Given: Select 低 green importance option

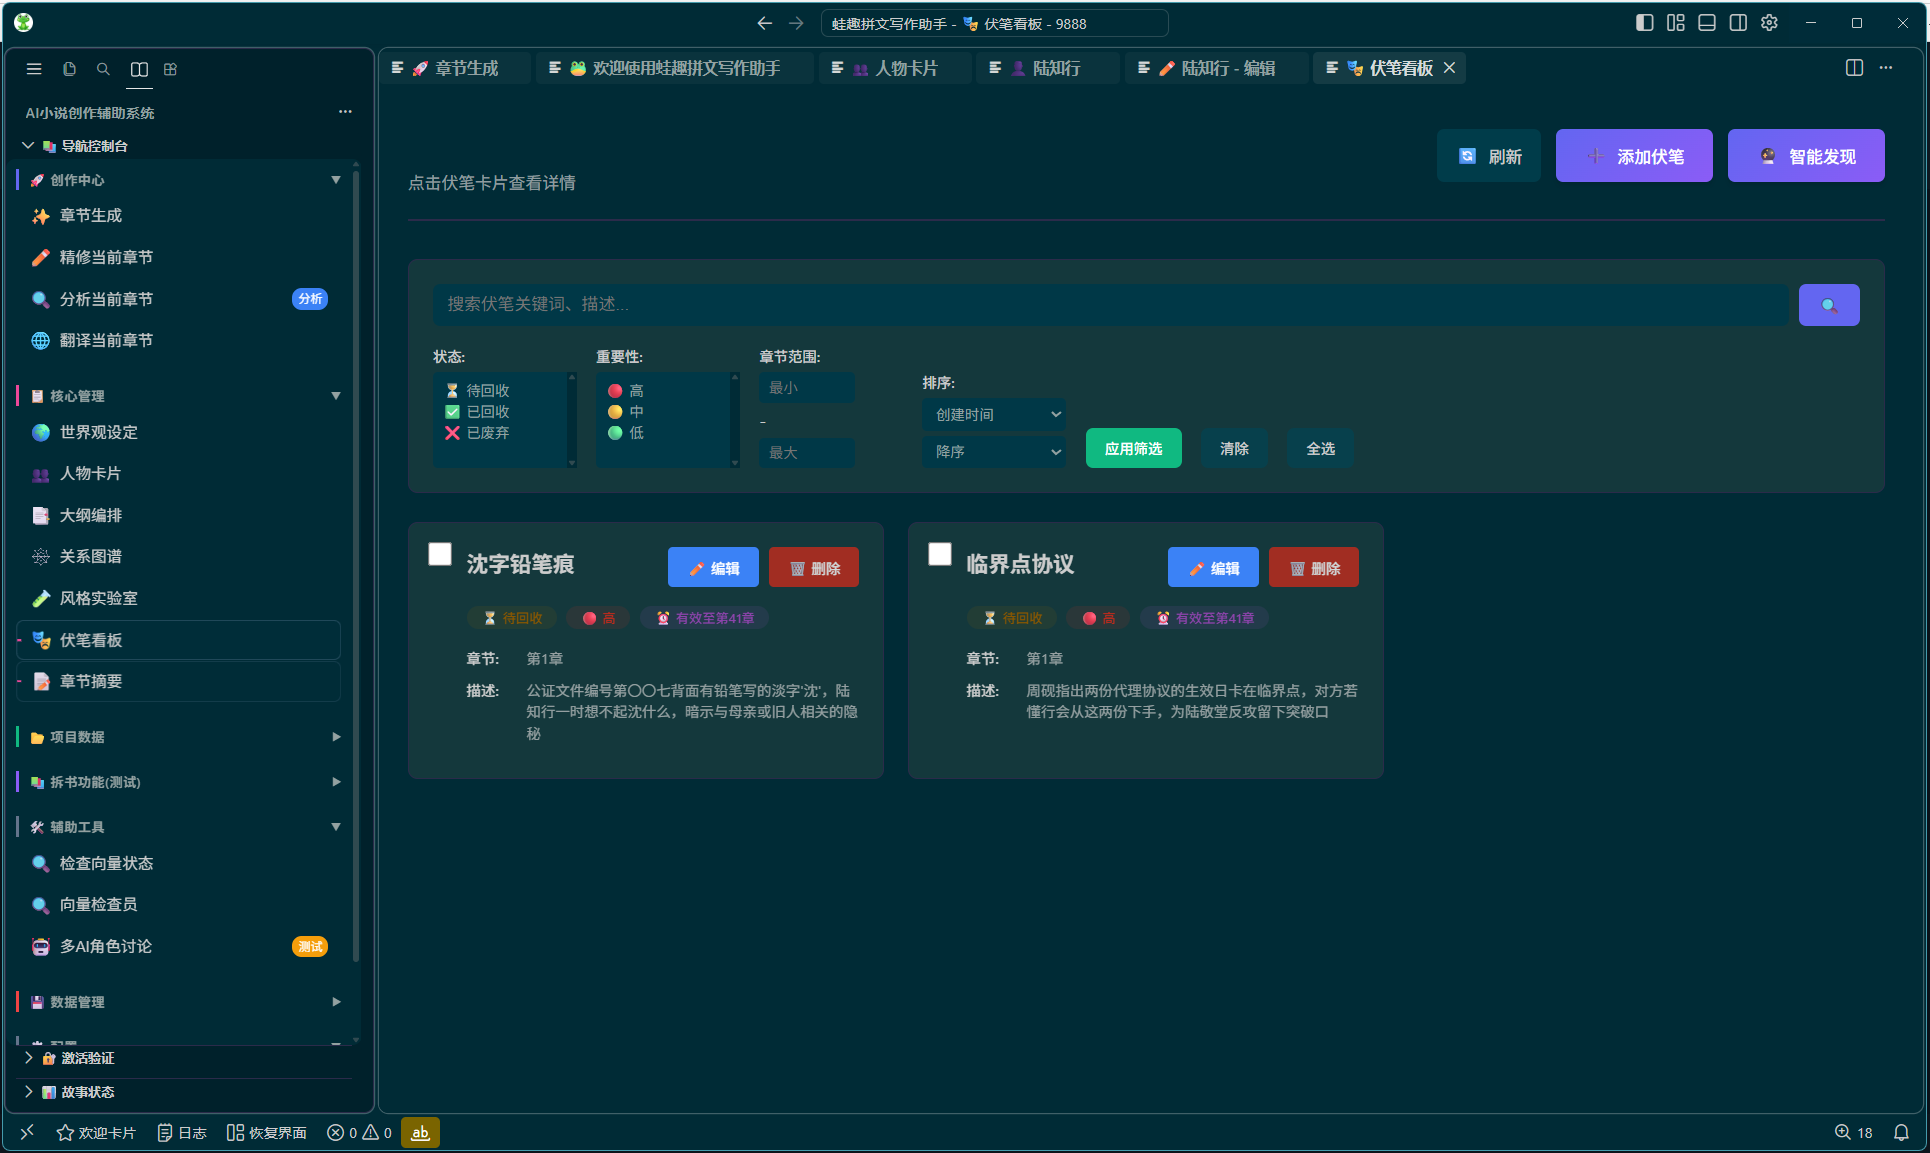Looking at the screenshot, I should click(626, 433).
